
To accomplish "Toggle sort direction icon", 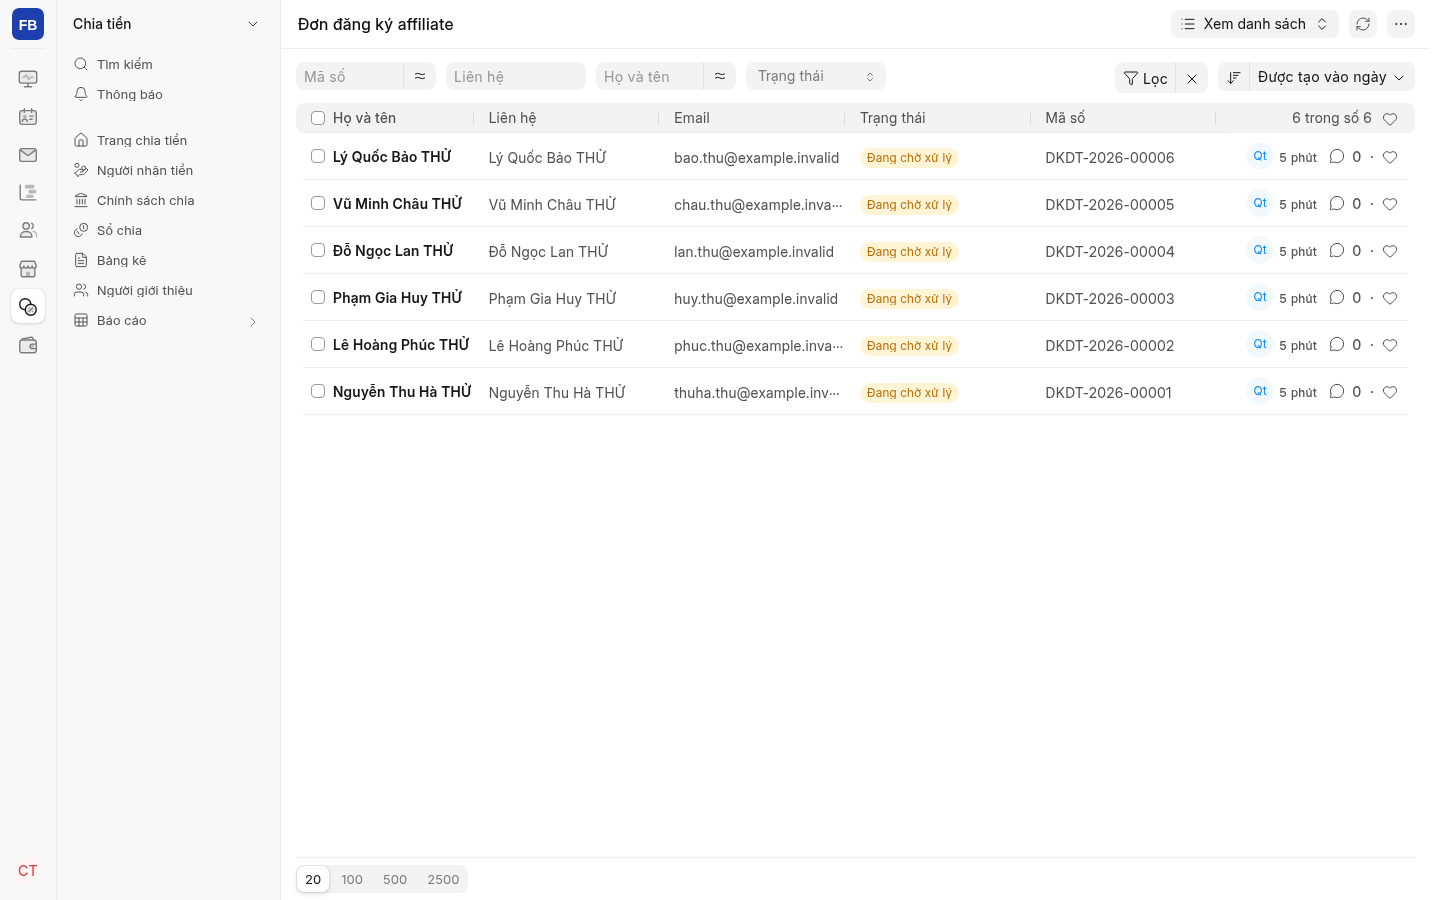I will (1234, 77).
